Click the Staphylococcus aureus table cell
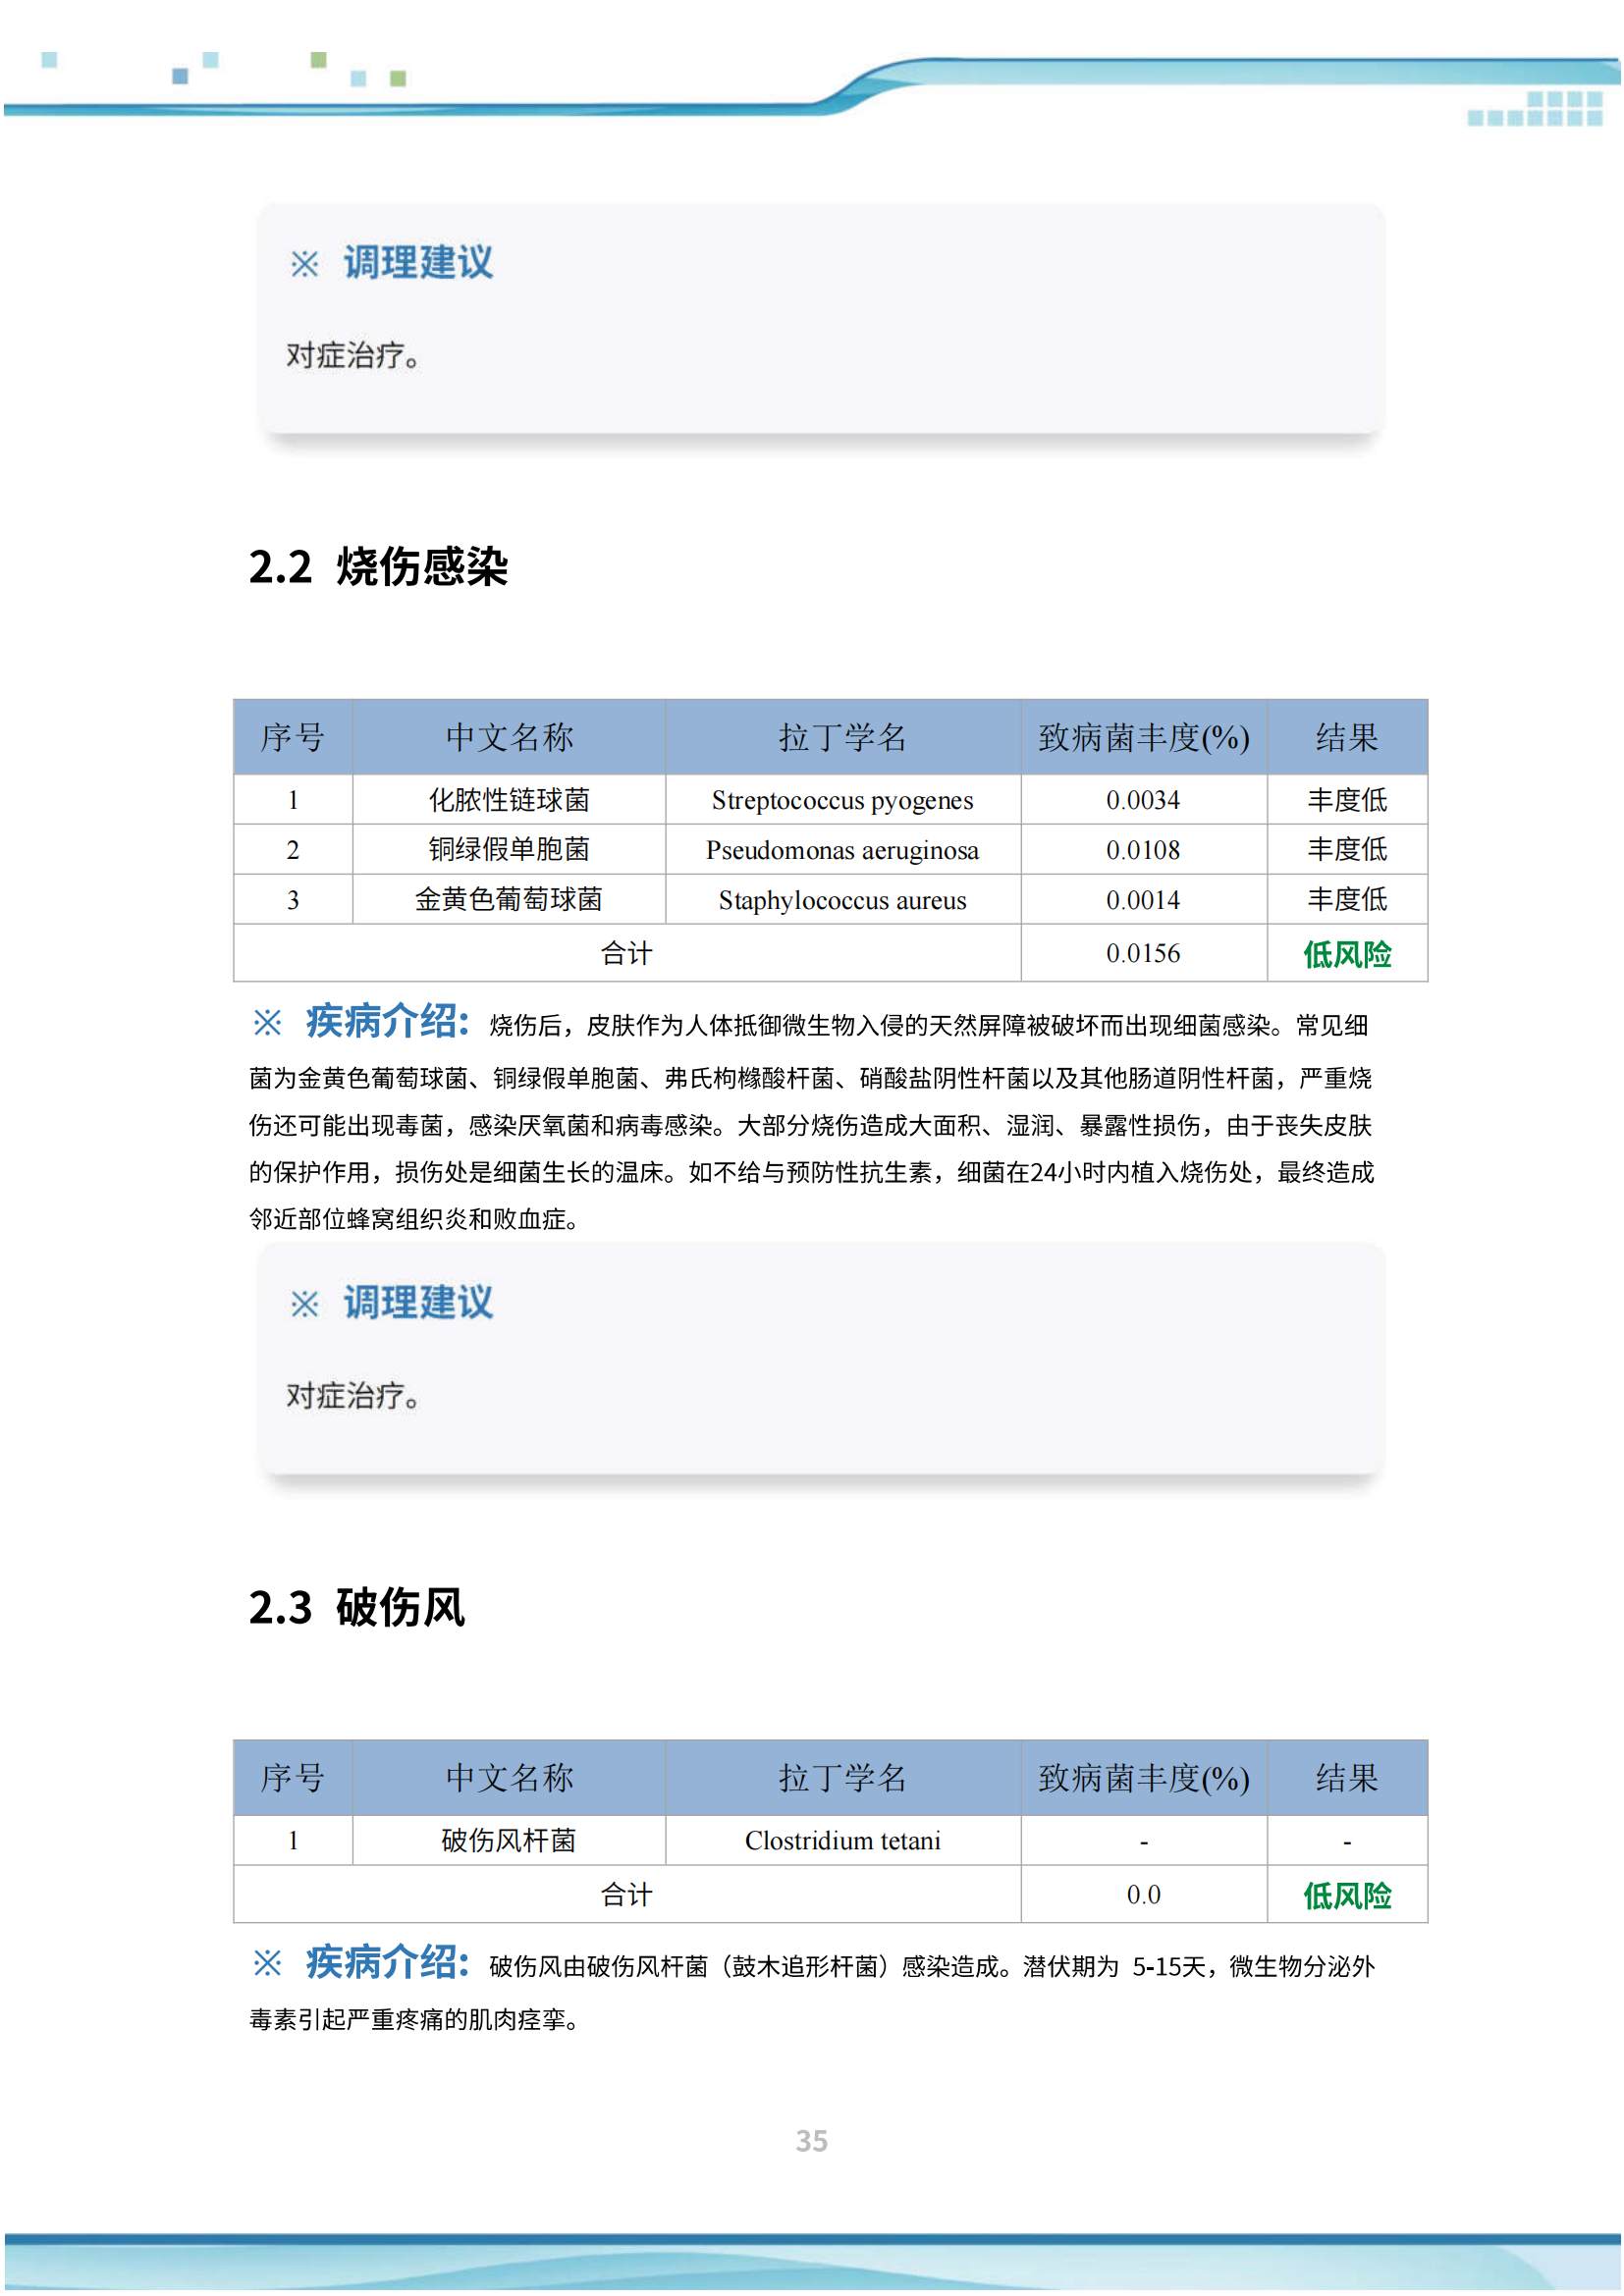Screen dimensions: 1624x2296 (843, 901)
